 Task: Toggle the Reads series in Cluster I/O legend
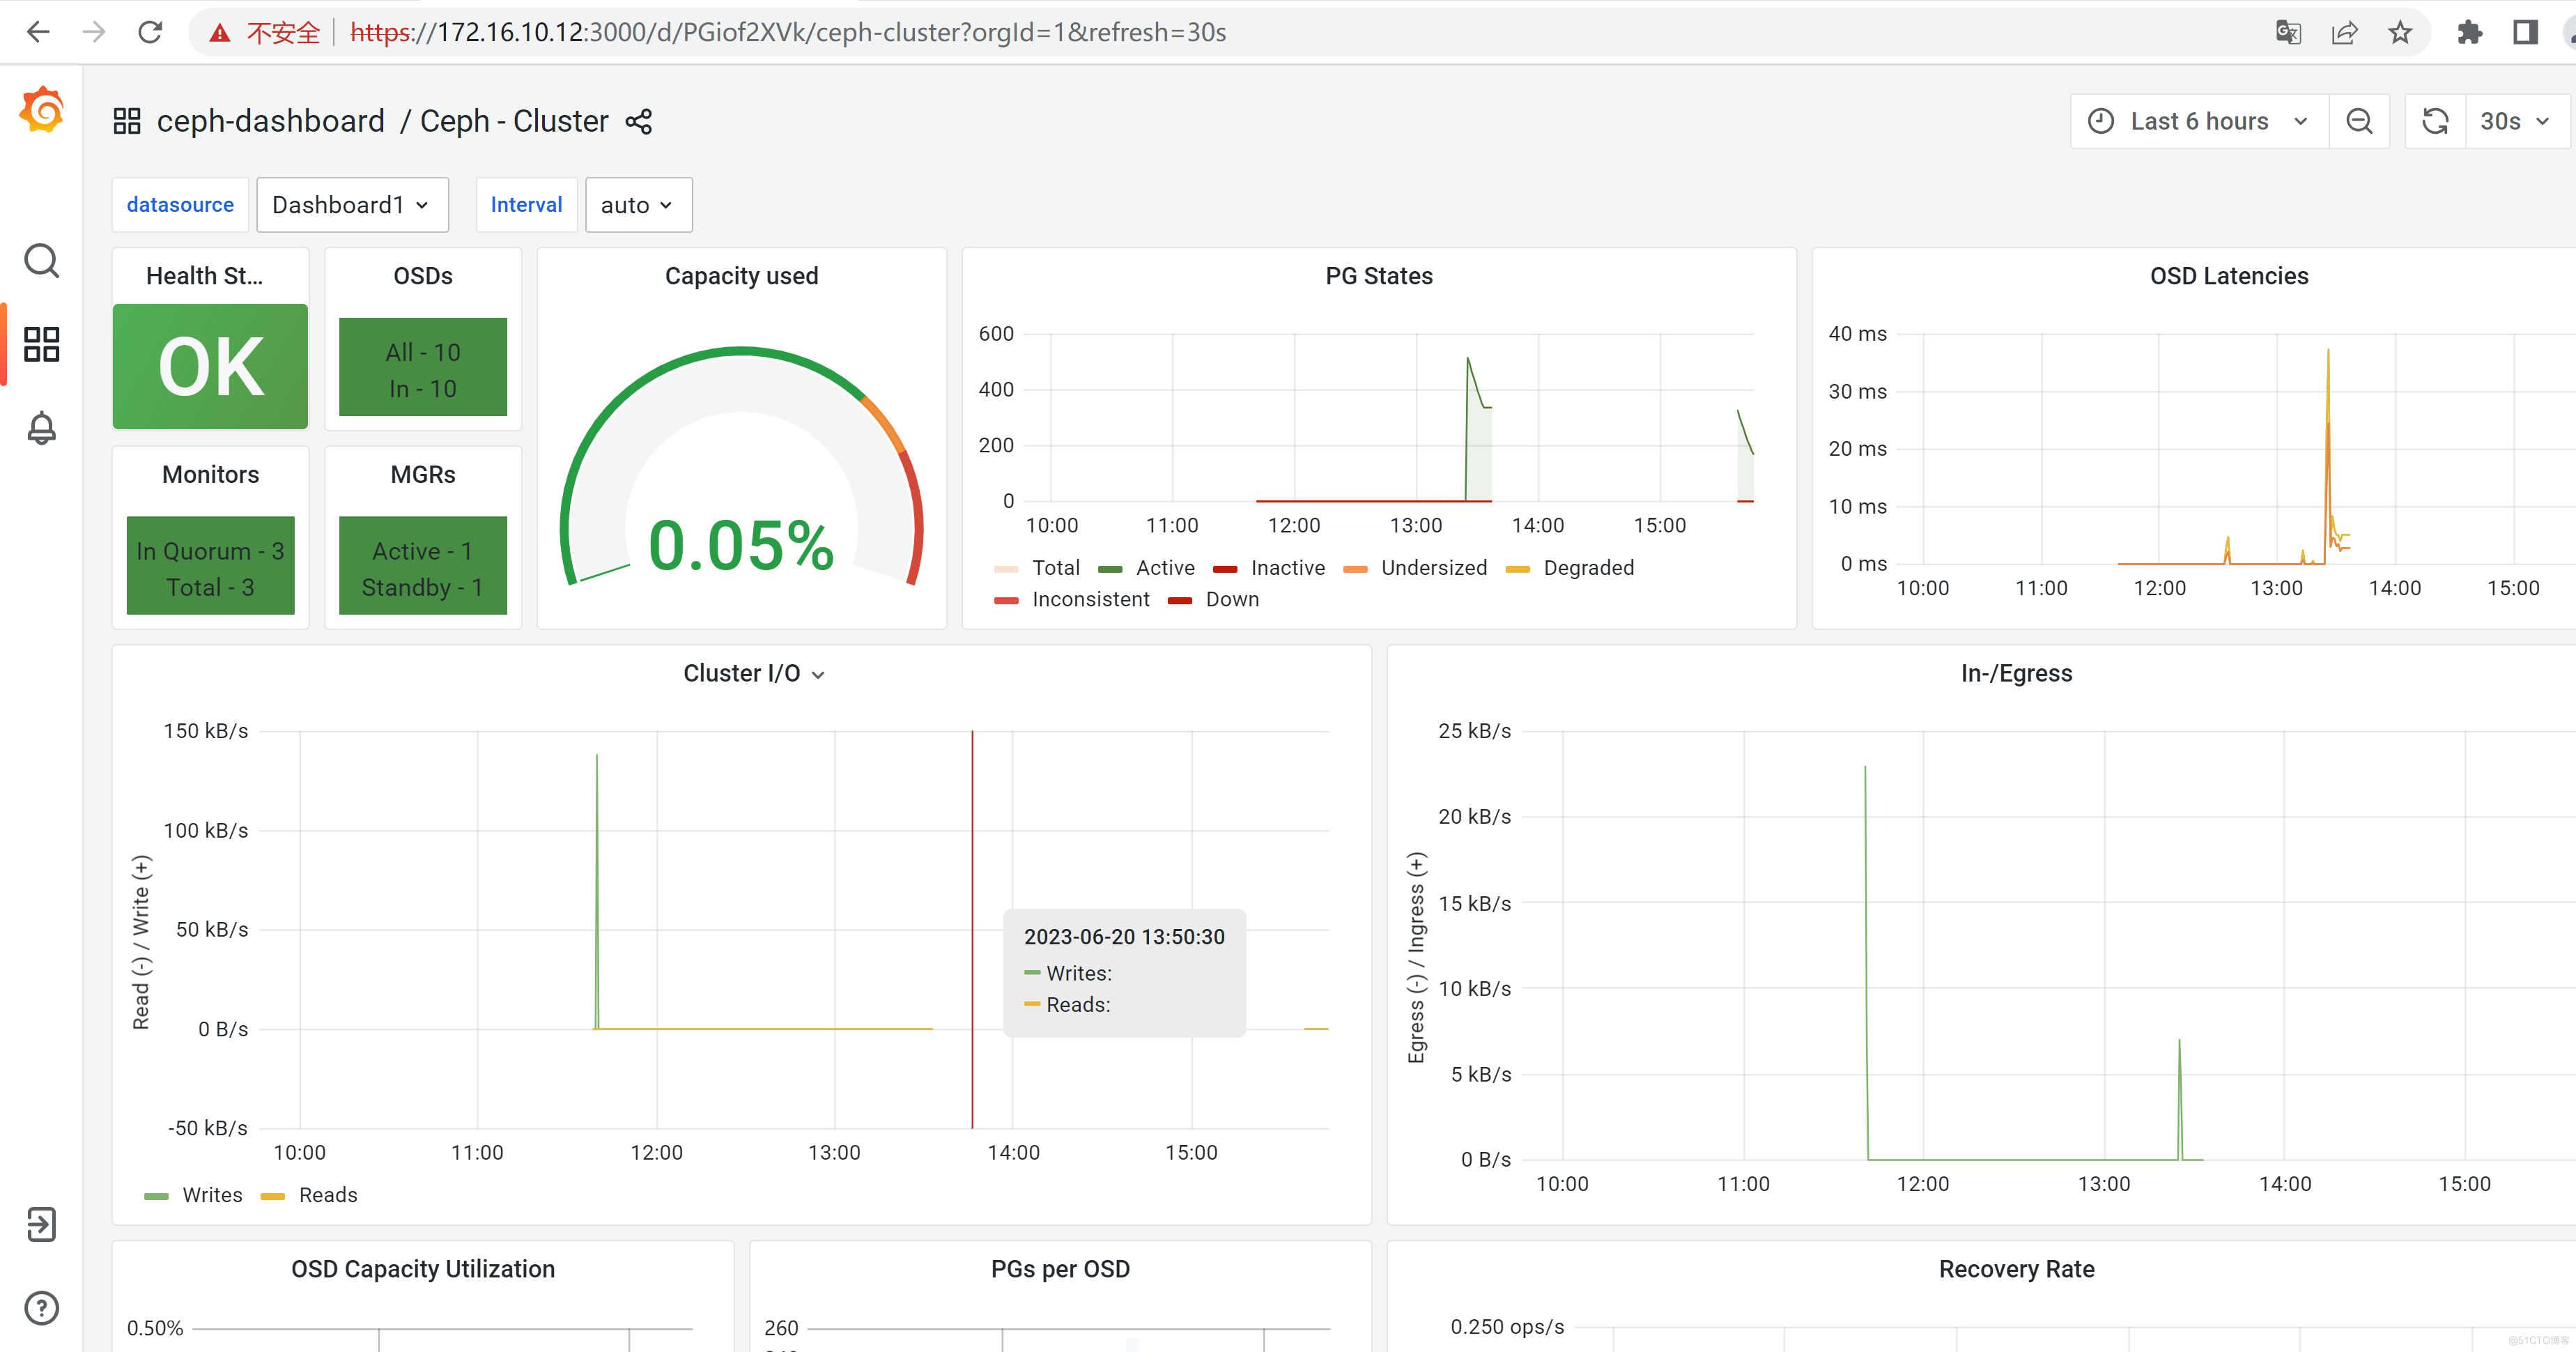(327, 1194)
